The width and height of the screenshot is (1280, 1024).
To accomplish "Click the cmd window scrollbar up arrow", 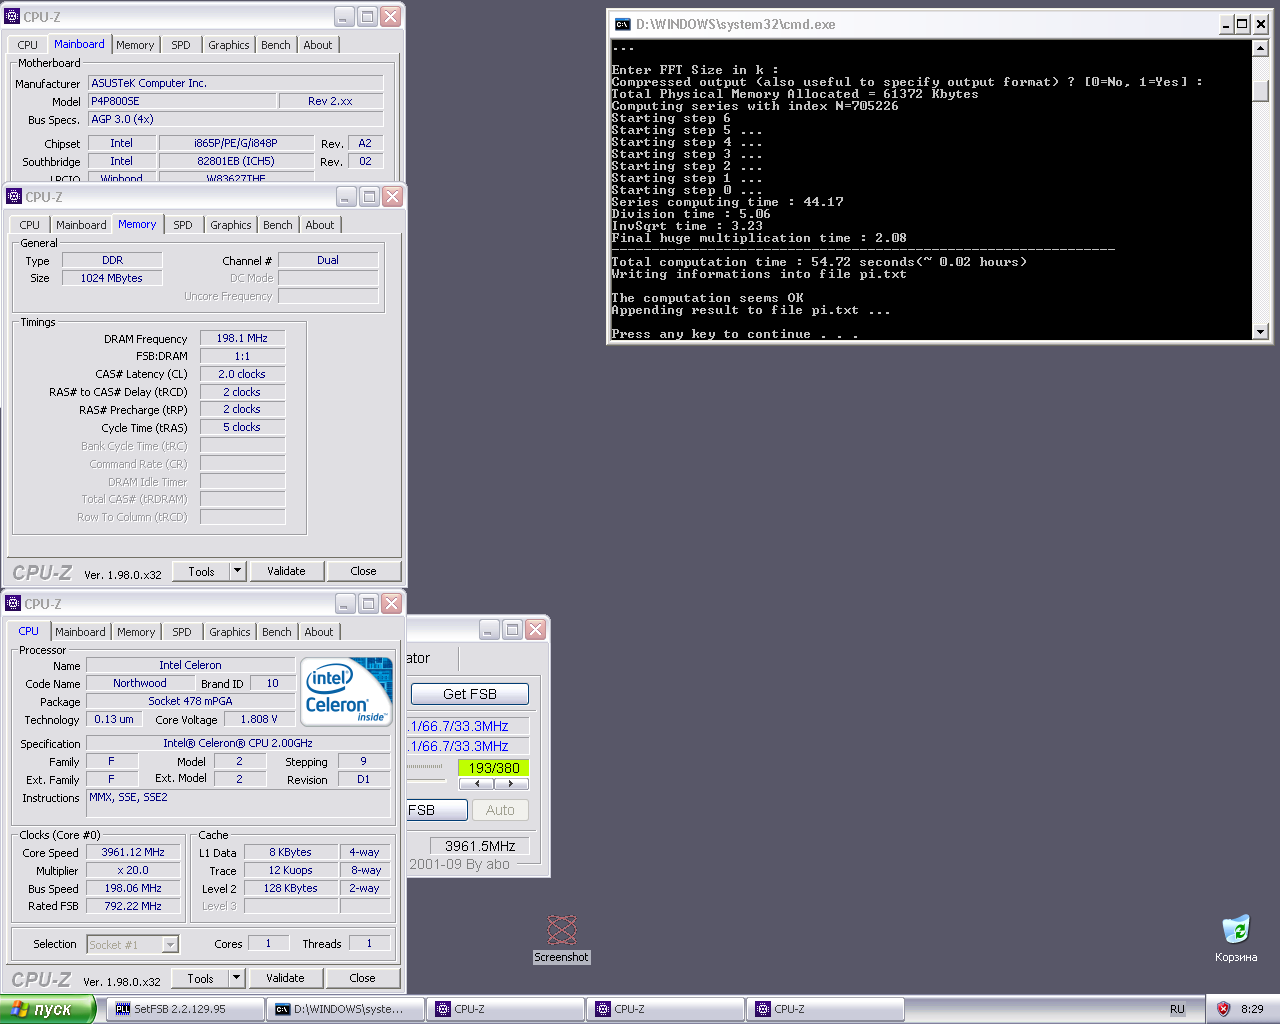I will [1260, 48].
